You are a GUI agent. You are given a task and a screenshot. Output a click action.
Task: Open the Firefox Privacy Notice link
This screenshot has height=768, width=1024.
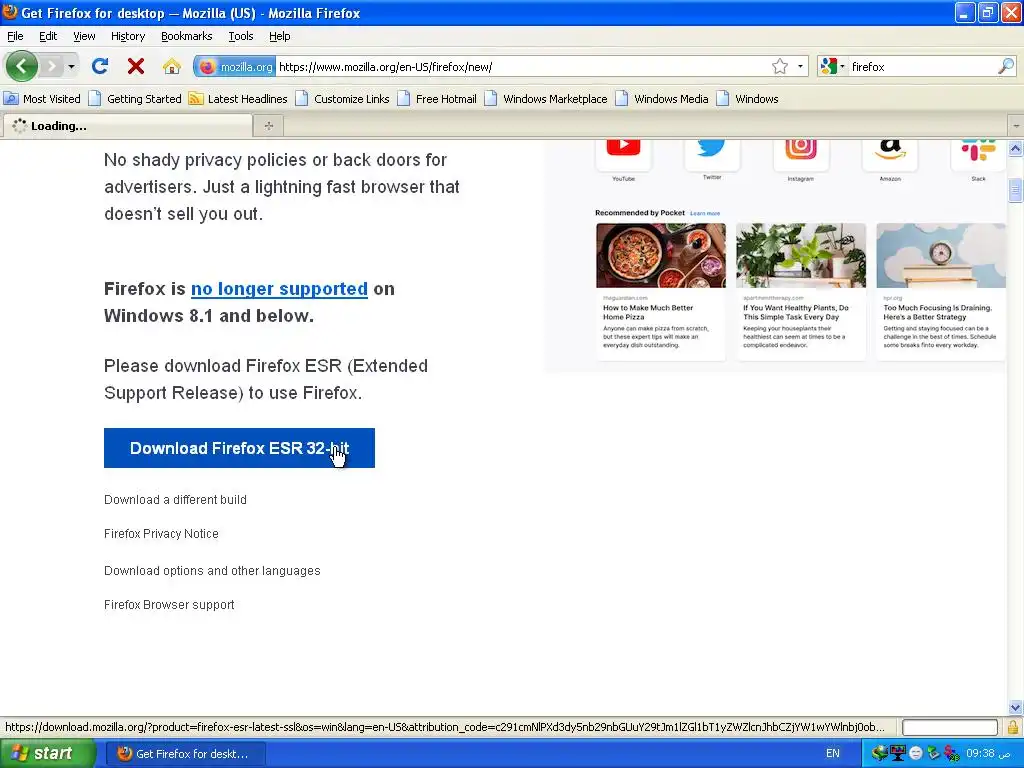click(x=161, y=534)
